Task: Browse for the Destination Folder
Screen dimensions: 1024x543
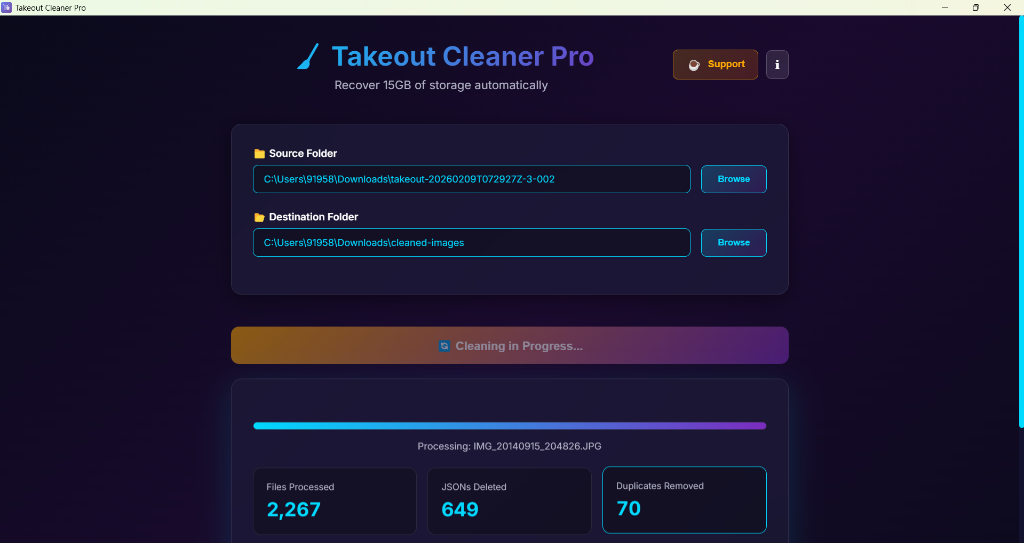Action: (733, 242)
